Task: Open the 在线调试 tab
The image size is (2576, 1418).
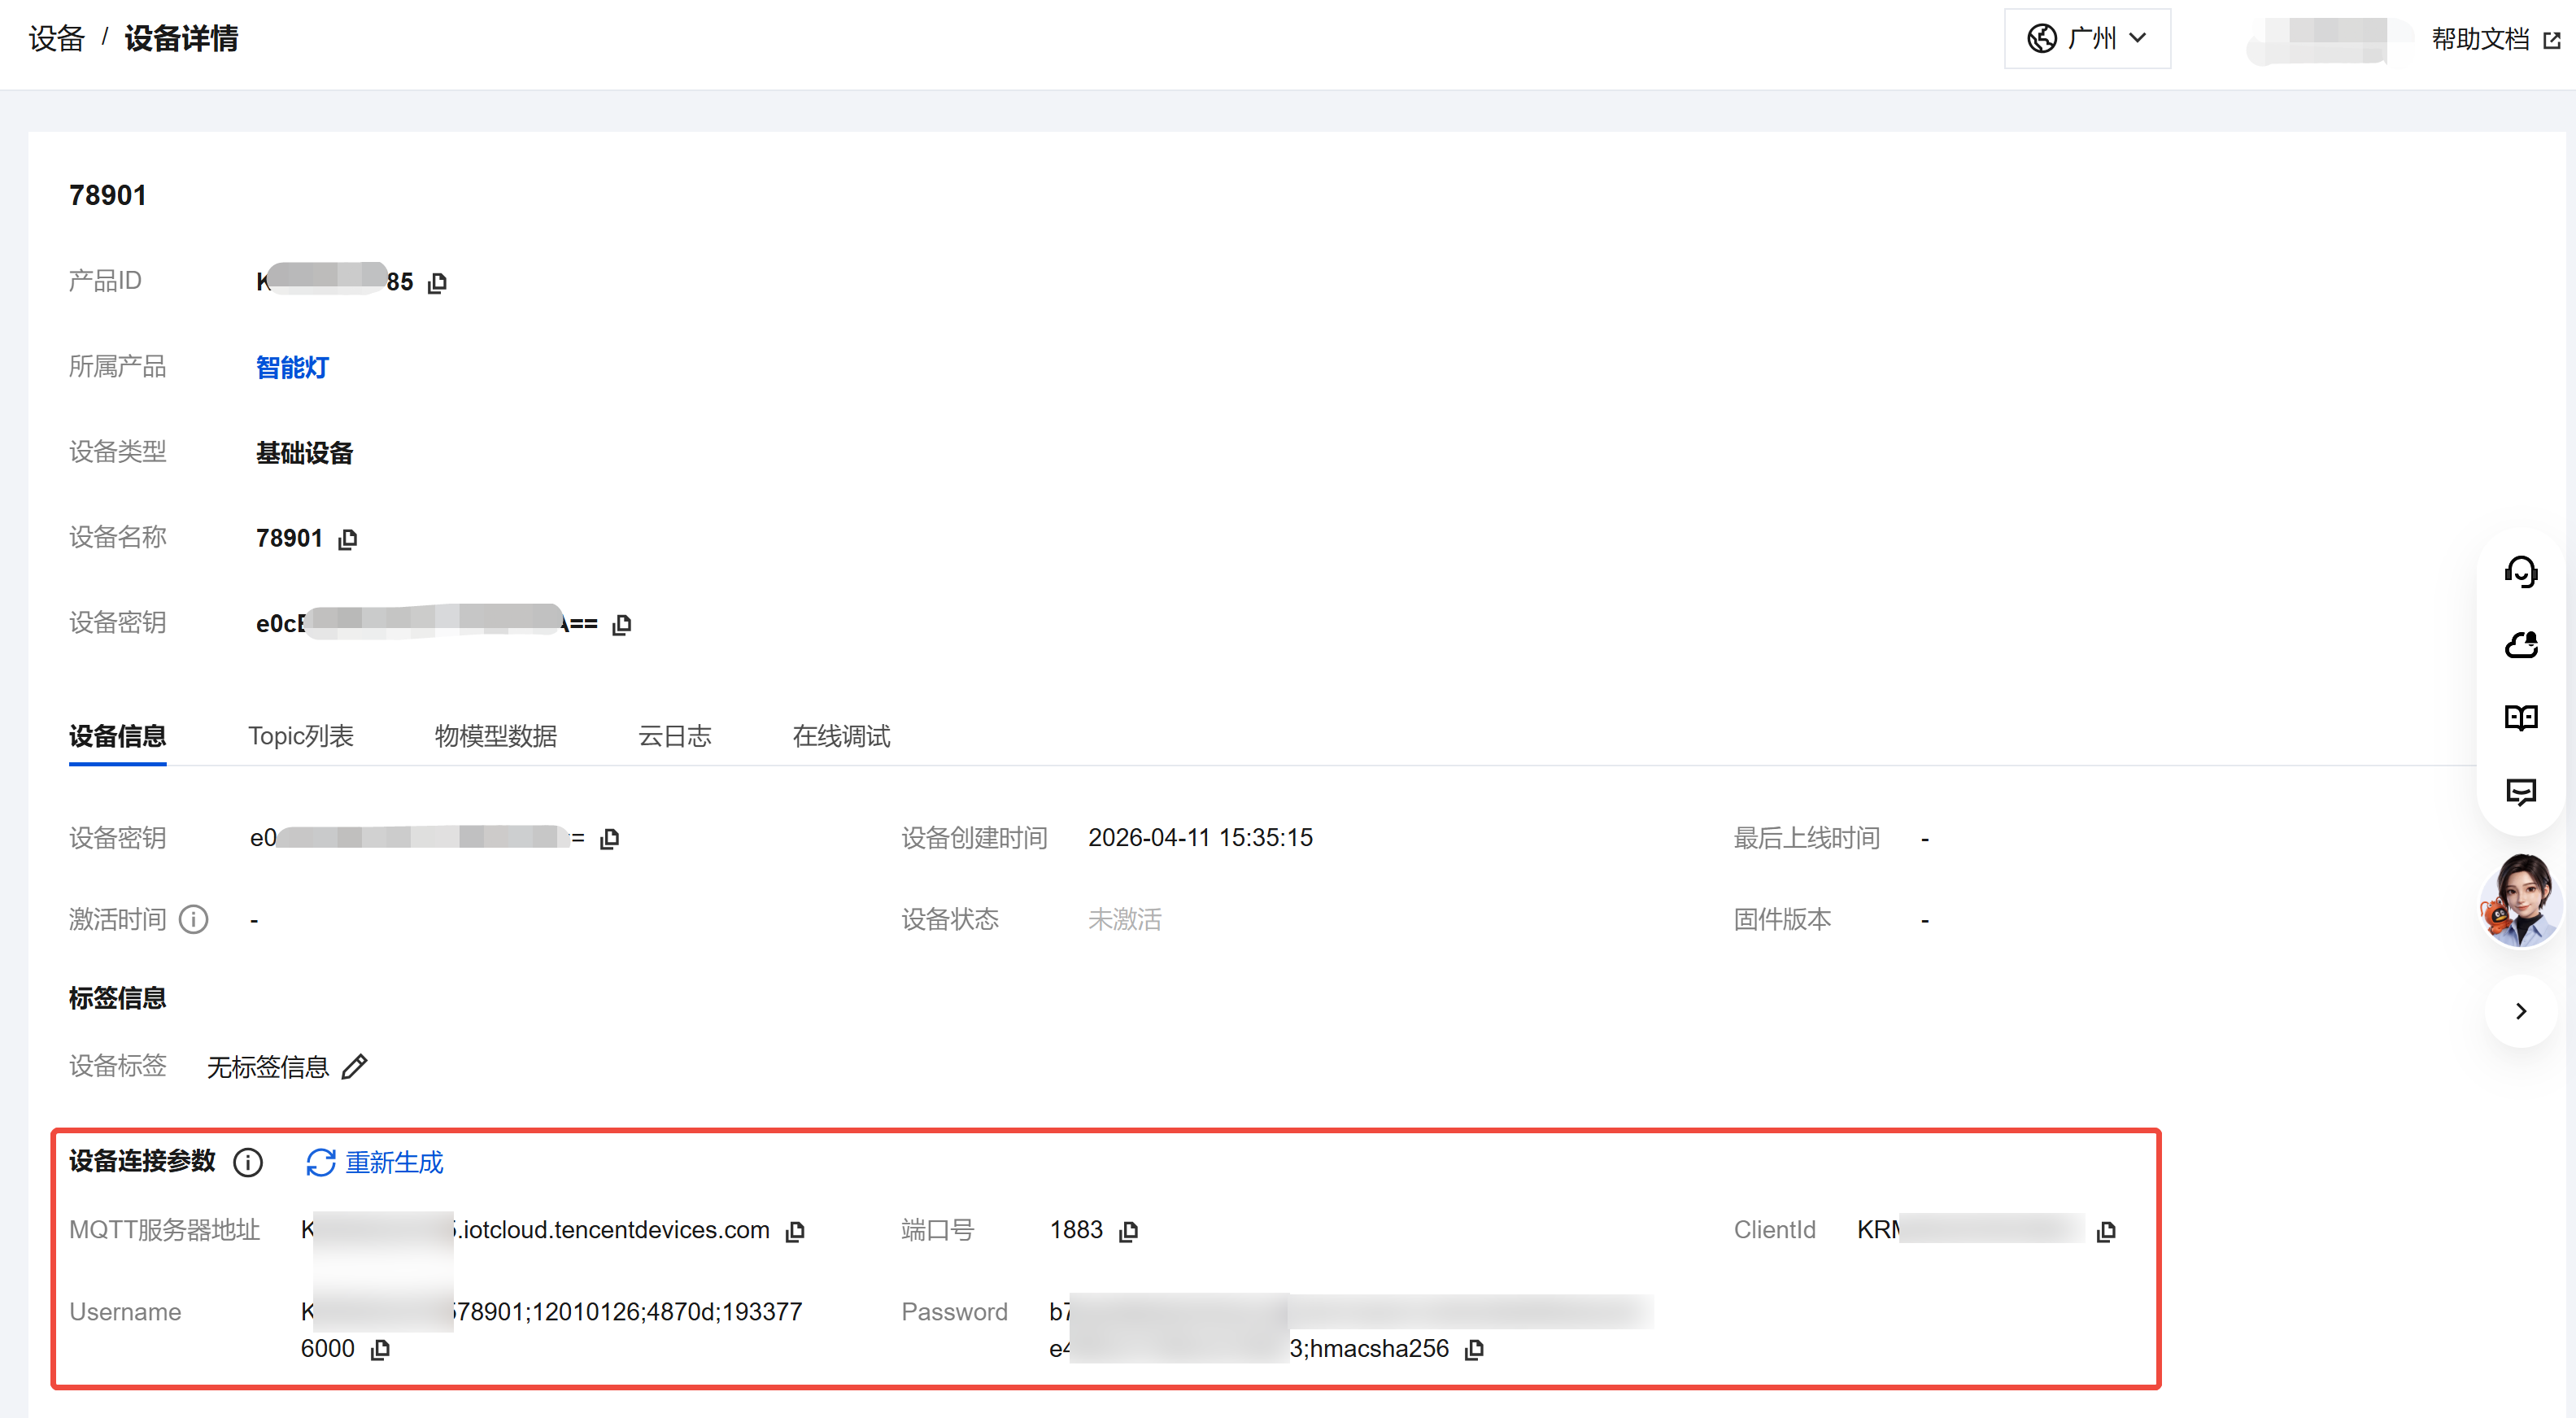Action: click(840, 737)
